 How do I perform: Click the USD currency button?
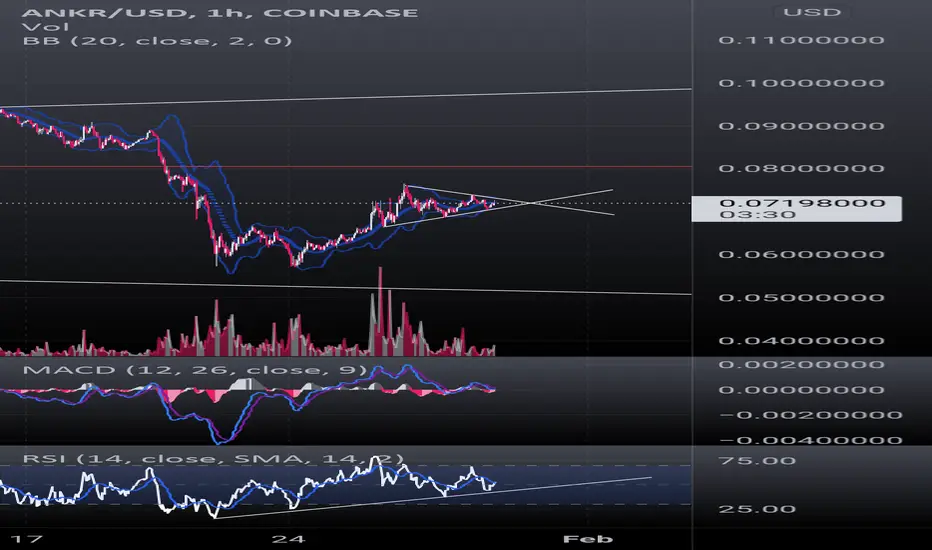(x=812, y=12)
